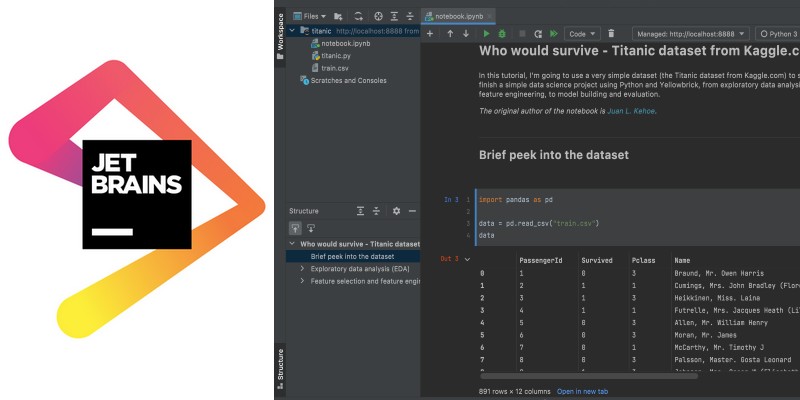Click the Open in new tab link
800x400 pixels.
click(583, 391)
